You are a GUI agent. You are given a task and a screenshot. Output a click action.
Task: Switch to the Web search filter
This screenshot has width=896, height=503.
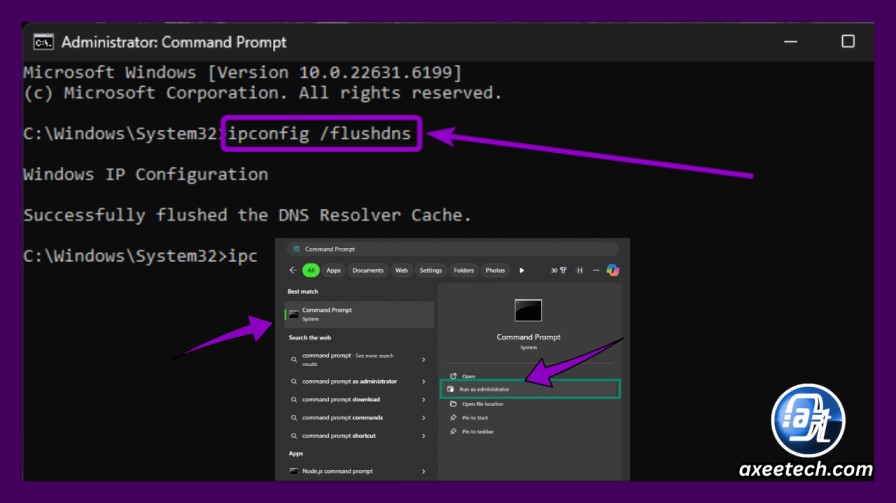pos(402,270)
